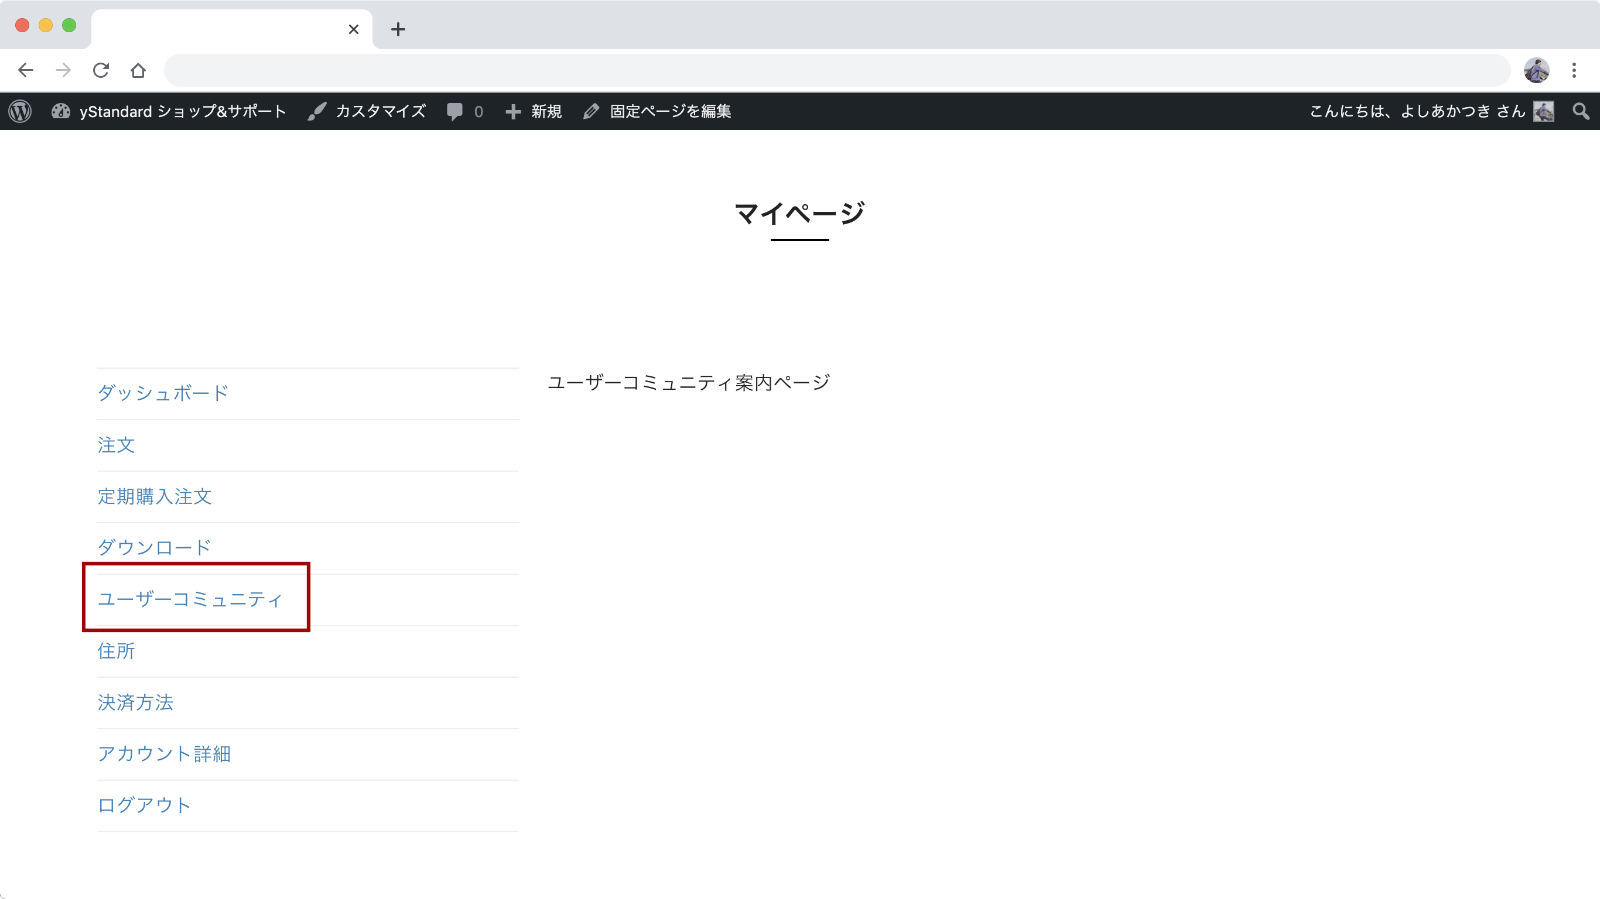Open カスタマイズ in admin bar
Viewport: 1600px width, 899px height.
(367, 111)
